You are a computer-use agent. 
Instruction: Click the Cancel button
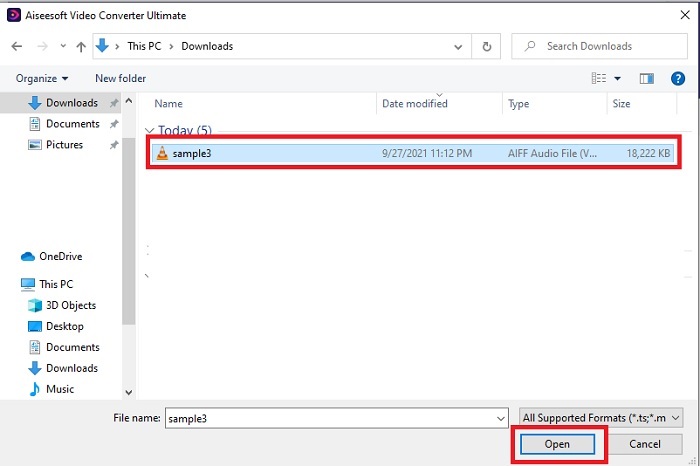[645, 444]
